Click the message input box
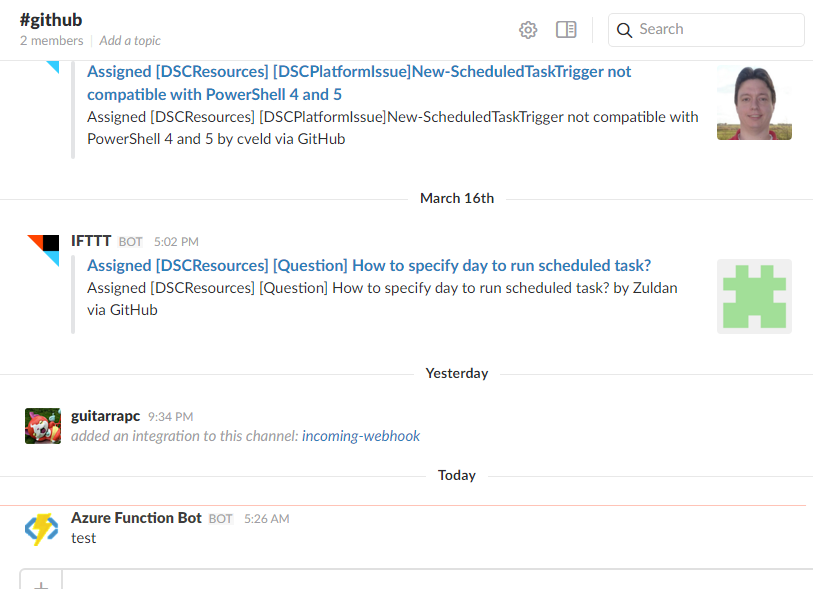Image resolution: width=813 pixels, height=589 pixels. [437, 580]
